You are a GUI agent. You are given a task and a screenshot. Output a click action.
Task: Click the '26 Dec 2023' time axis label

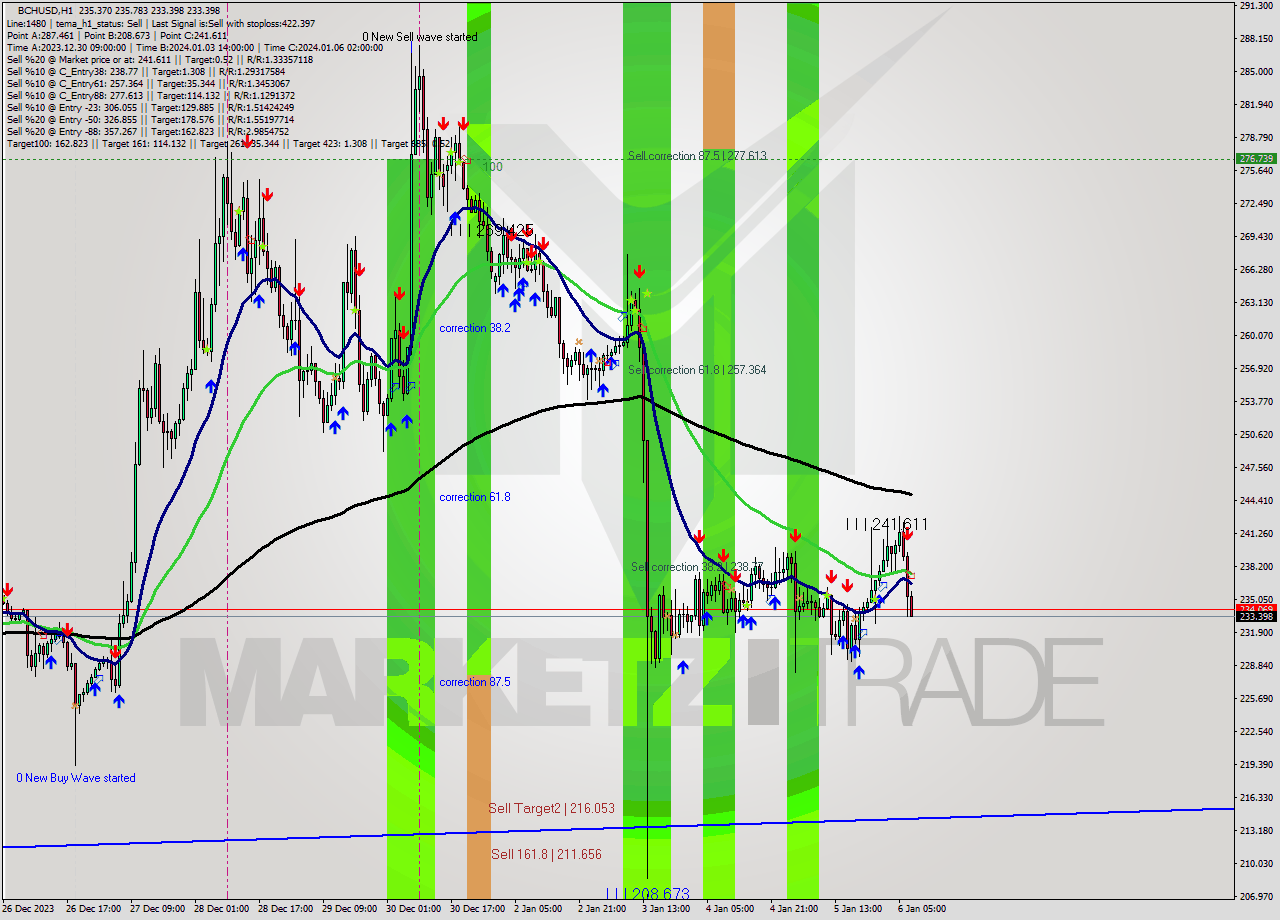pyautogui.click(x=27, y=909)
